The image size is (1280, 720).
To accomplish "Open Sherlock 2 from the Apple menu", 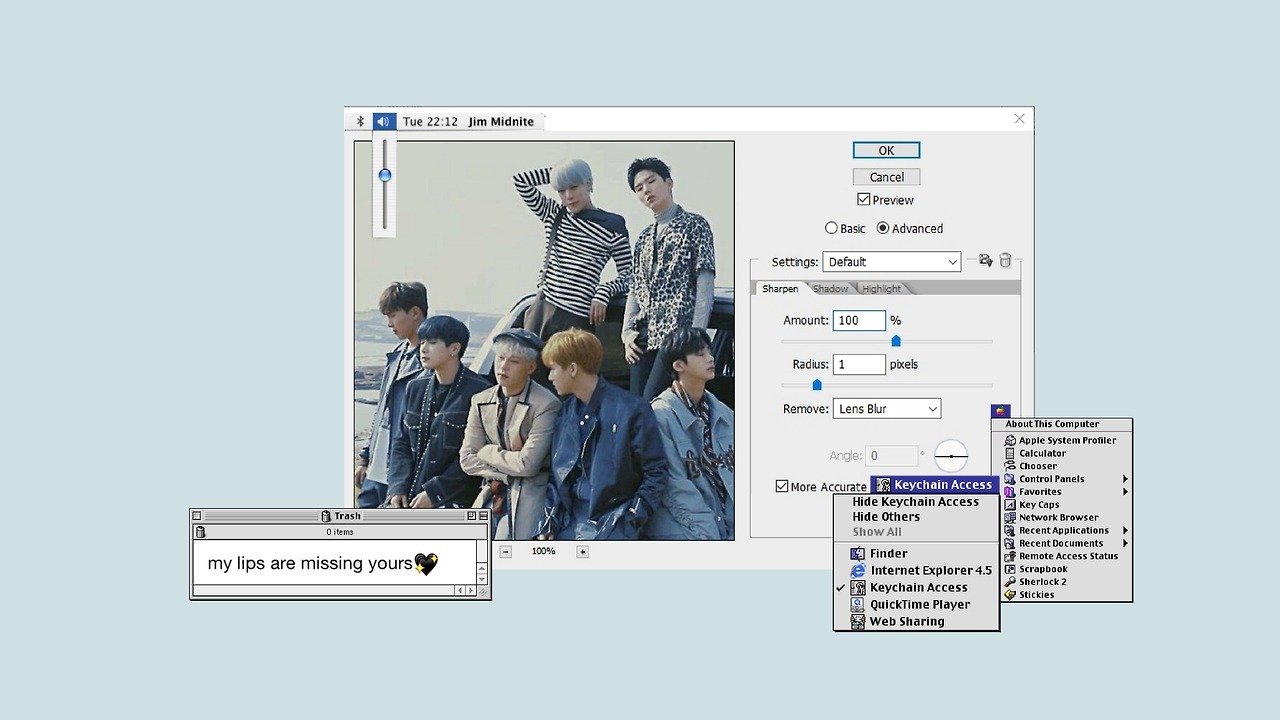I will [1042, 581].
